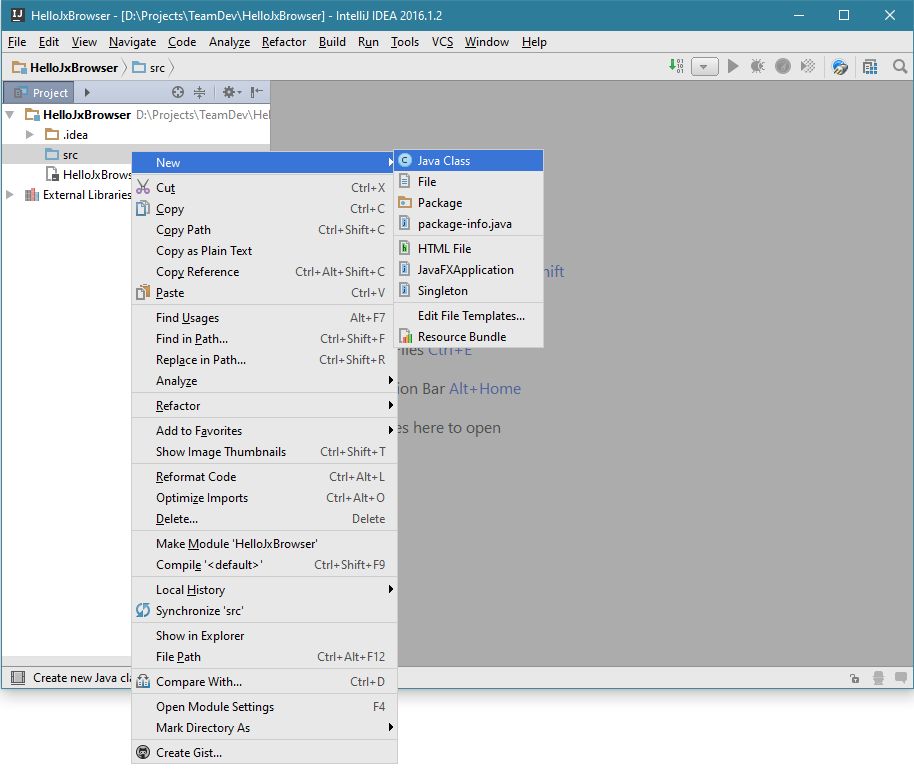Click the Hide Project panel icon
Viewport: 914px width, 773px height.
(x=256, y=92)
